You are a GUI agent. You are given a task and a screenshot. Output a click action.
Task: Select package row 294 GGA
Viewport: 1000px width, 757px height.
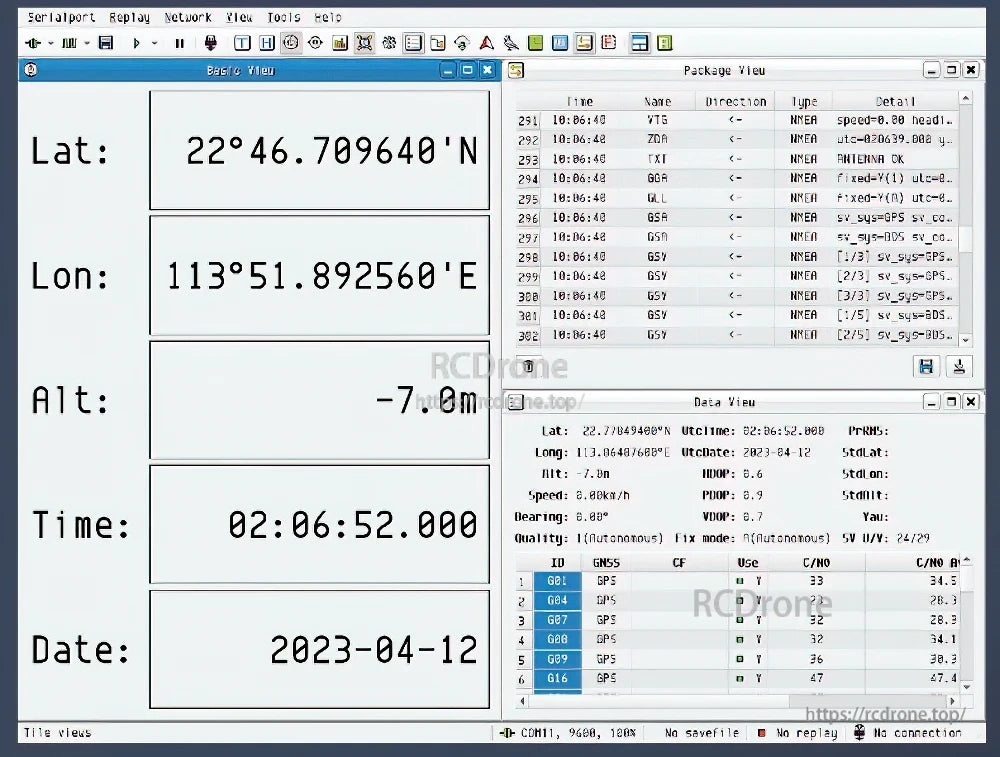click(737, 178)
